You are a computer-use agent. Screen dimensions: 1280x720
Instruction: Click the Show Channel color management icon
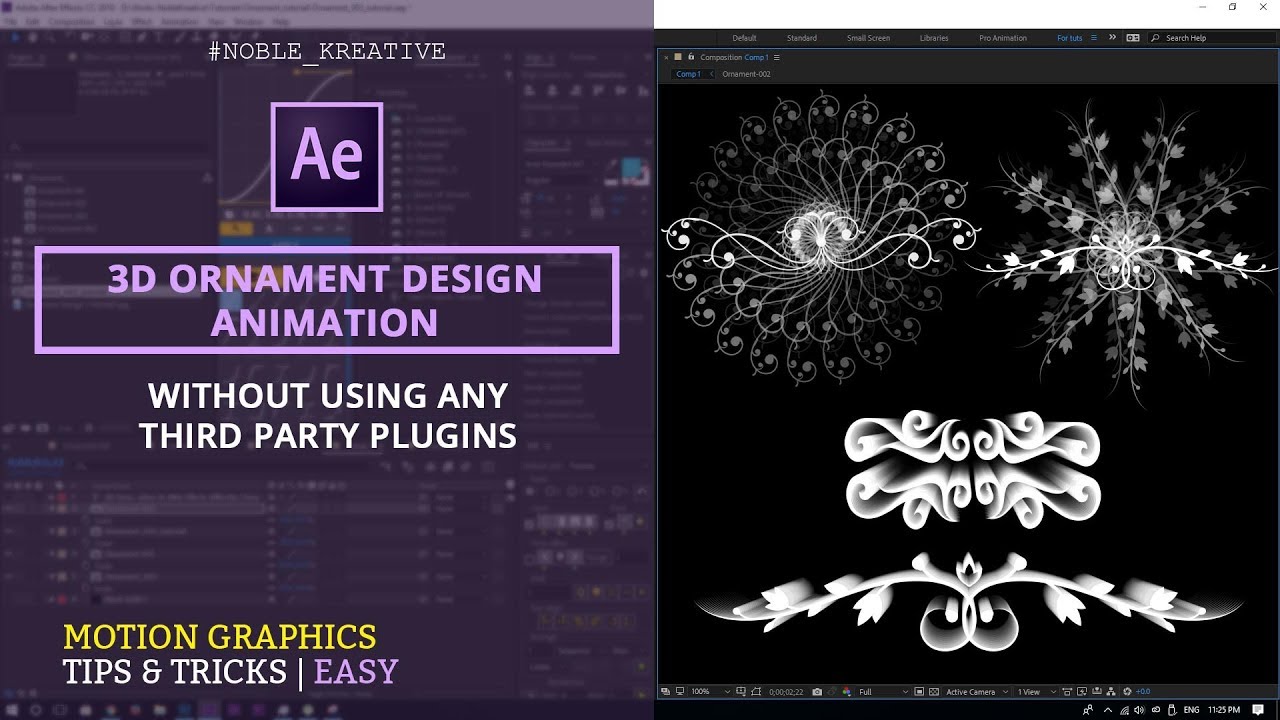pos(846,691)
